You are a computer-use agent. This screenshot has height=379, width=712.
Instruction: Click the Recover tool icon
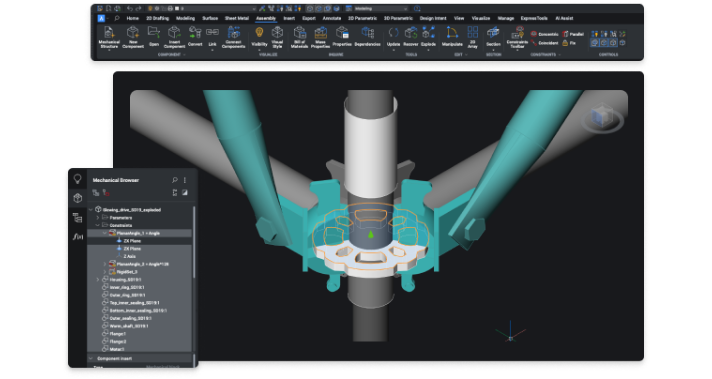click(410, 33)
